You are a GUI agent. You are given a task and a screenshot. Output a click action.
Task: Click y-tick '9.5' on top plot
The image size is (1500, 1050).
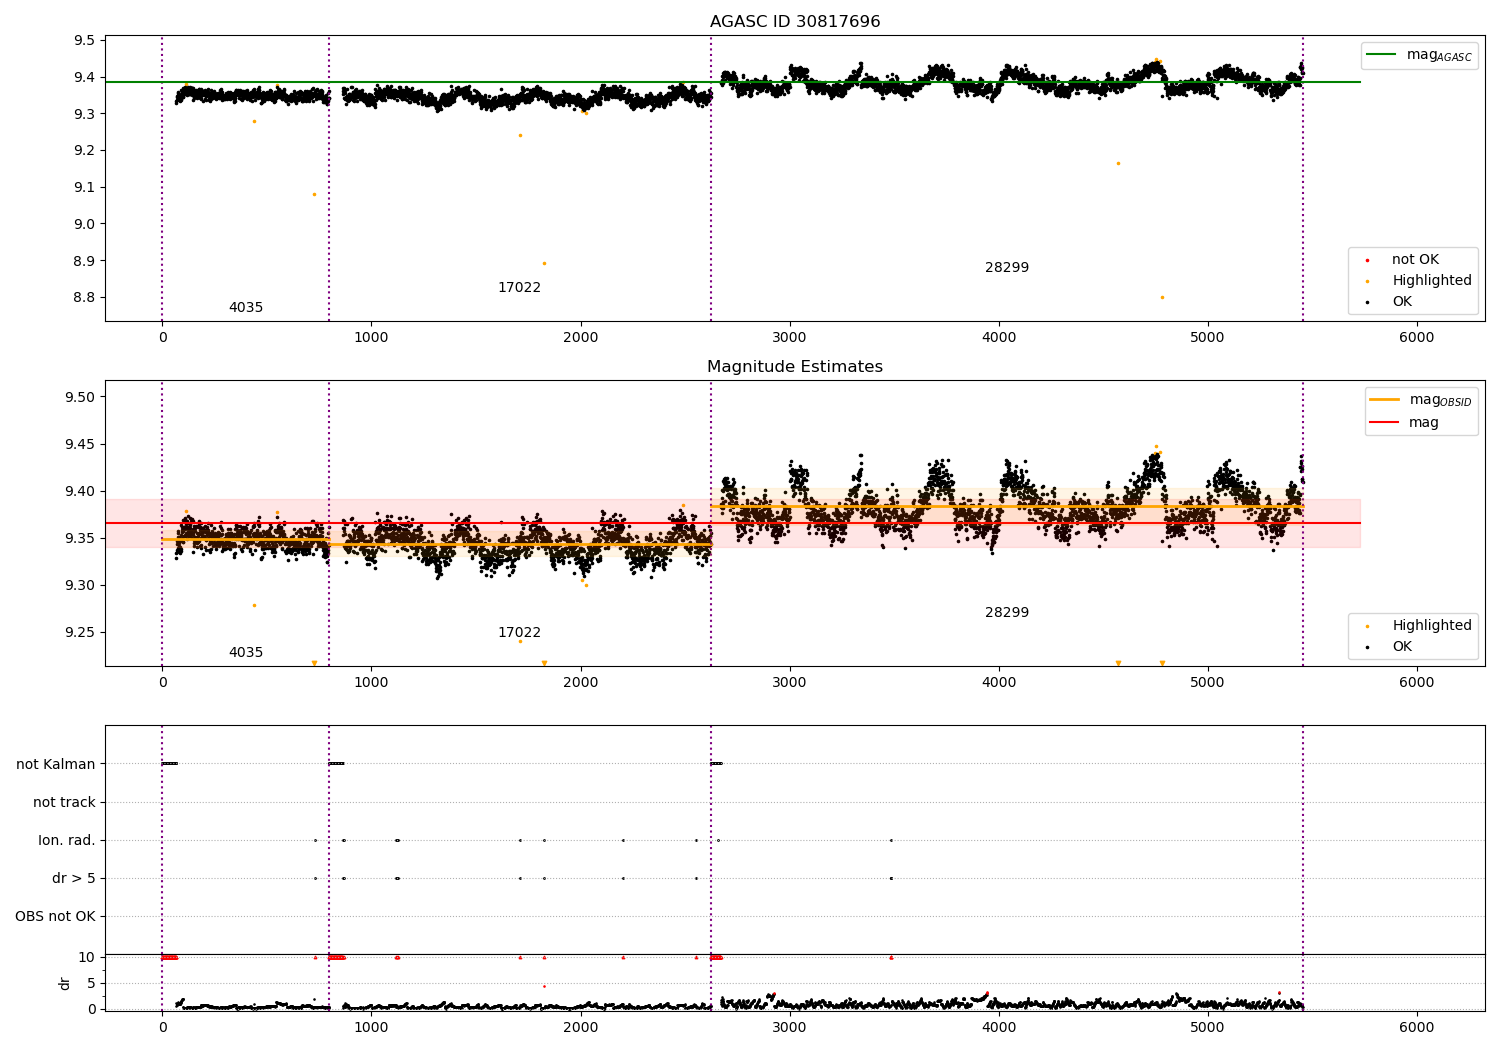(x=85, y=41)
